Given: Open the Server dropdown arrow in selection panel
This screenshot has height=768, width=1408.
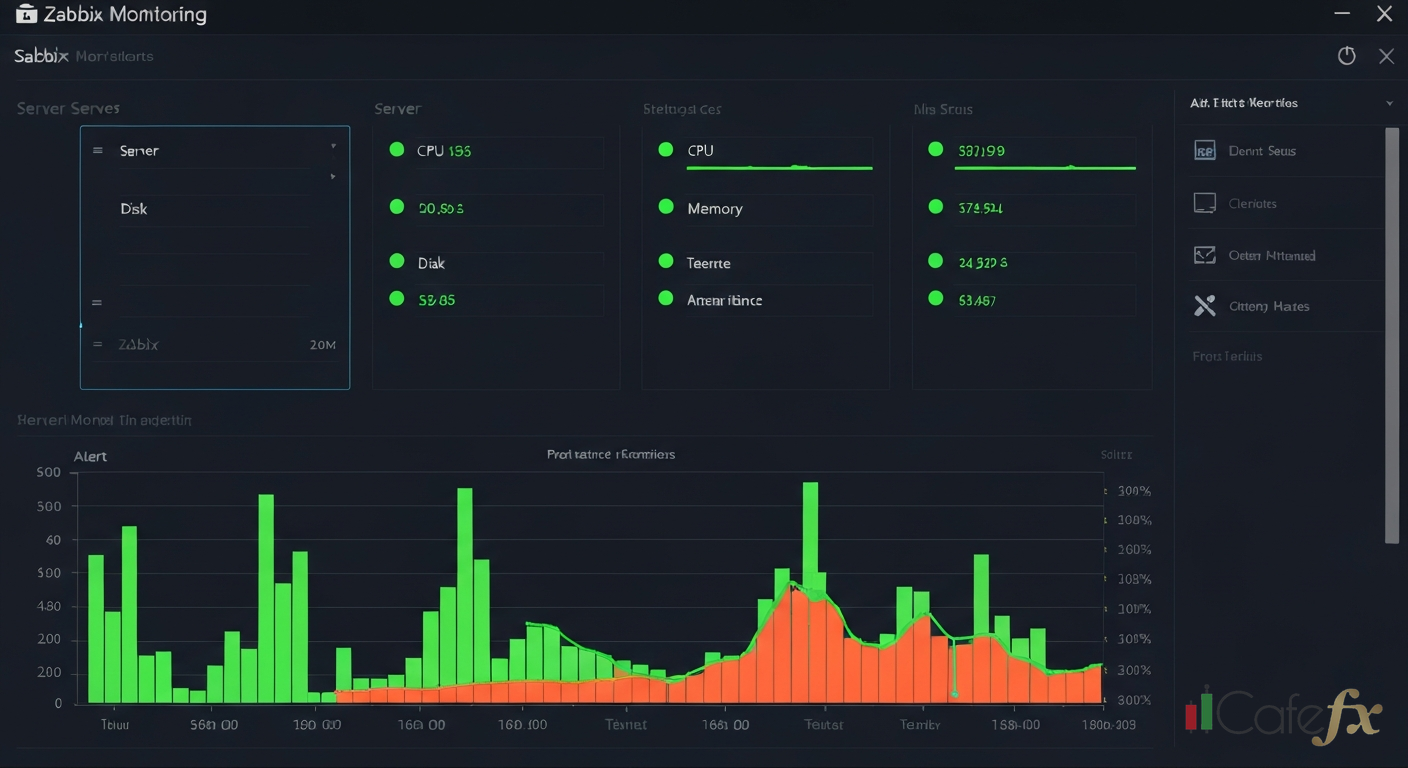Looking at the screenshot, I should click(333, 145).
